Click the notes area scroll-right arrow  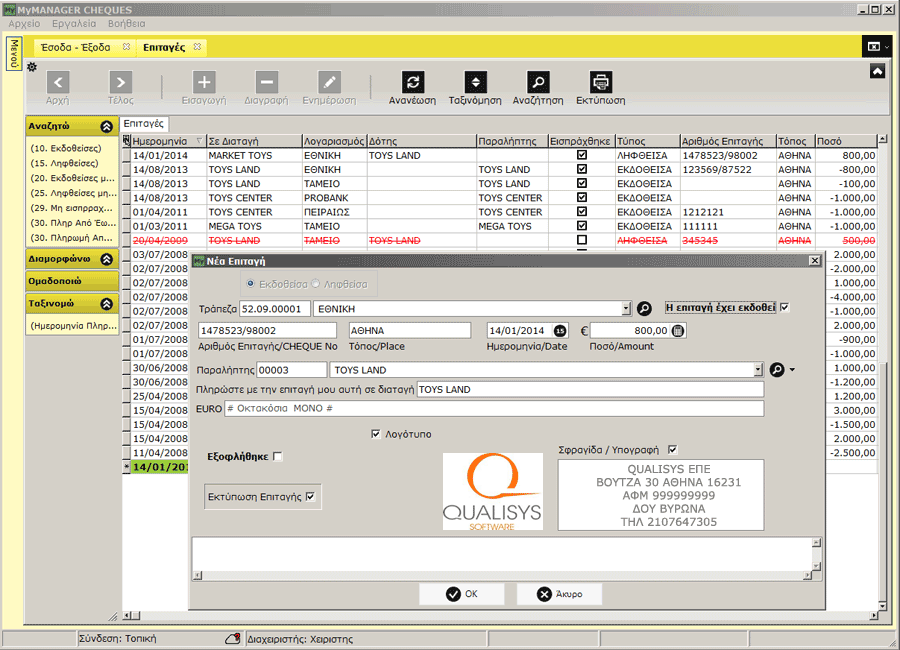tap(808, 575)
